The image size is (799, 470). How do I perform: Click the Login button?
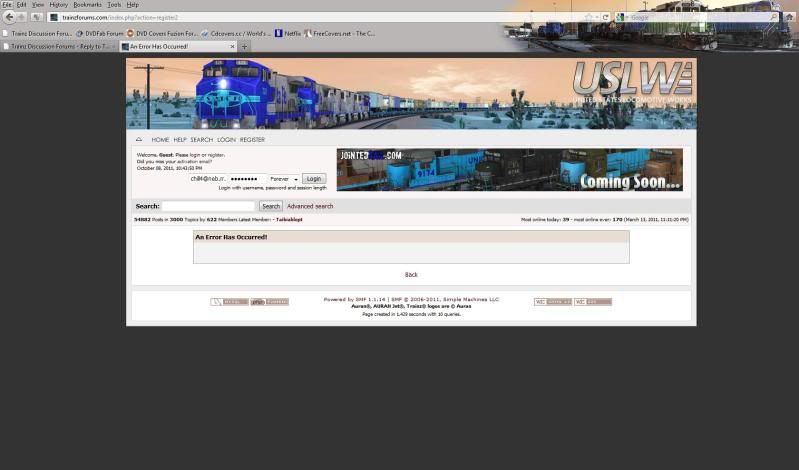314,179
